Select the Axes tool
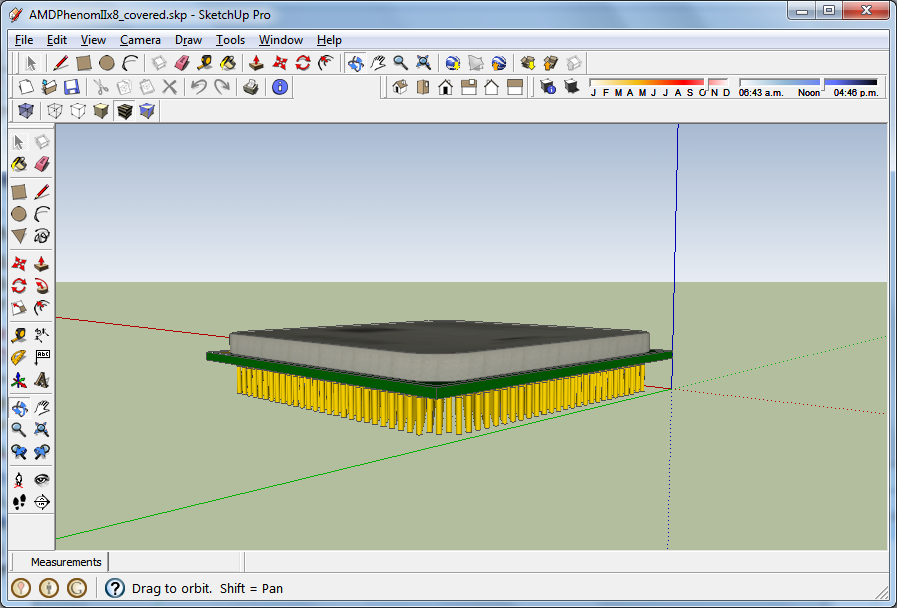The image size is (897, 608). coord(19,380)
